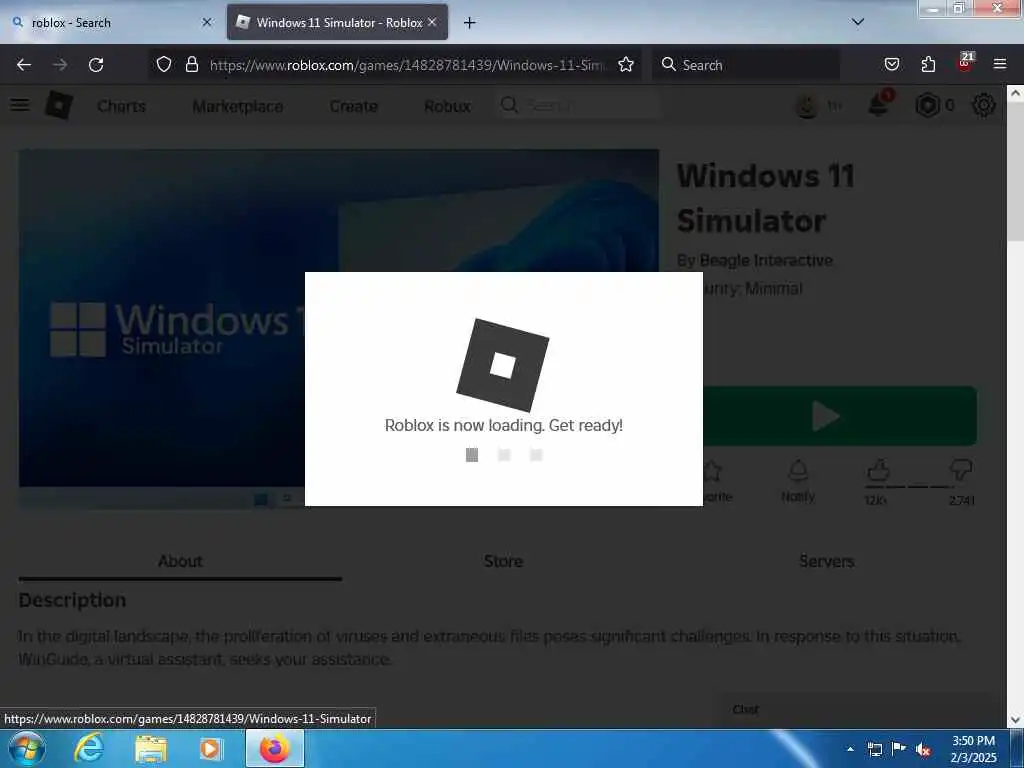The height and width of the screenshot is (768, 1024).
Task: Open the Chat panel header
Action: 856,710
